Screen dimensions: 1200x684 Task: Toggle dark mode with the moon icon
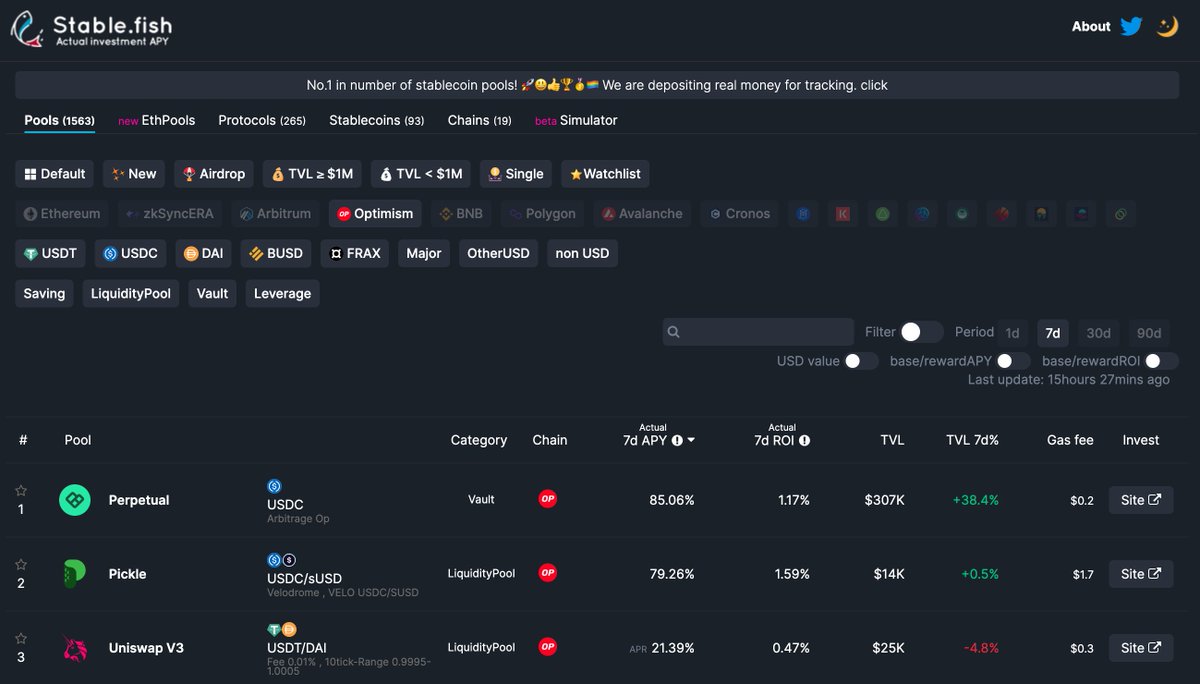(1167, 27)
